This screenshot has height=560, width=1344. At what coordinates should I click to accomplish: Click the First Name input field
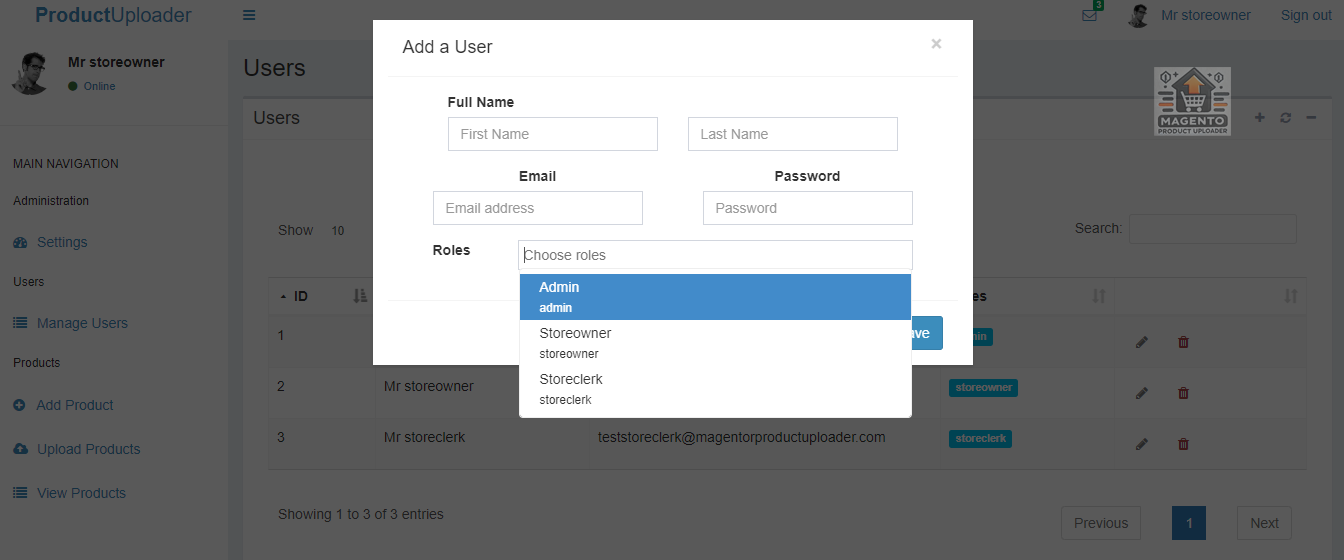(552, 134)
